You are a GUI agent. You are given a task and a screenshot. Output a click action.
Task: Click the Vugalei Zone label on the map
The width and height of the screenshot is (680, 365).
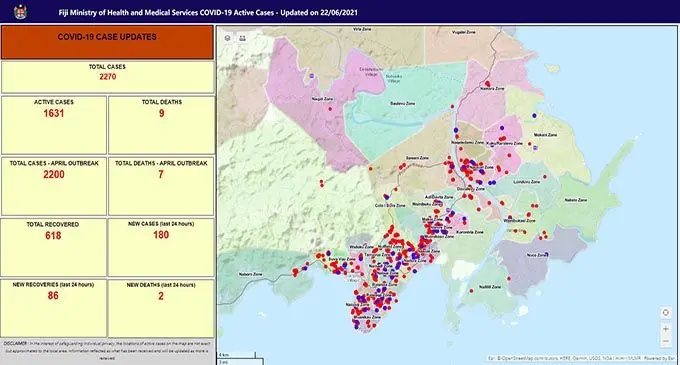point(464,32)
